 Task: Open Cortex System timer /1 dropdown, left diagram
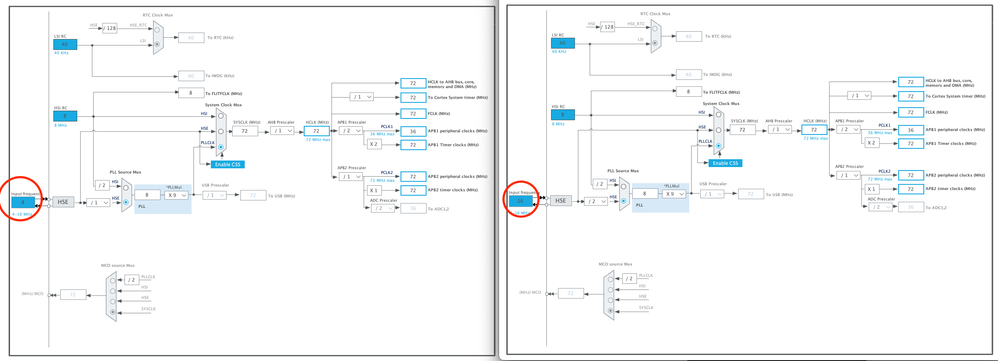coord(362,97)
